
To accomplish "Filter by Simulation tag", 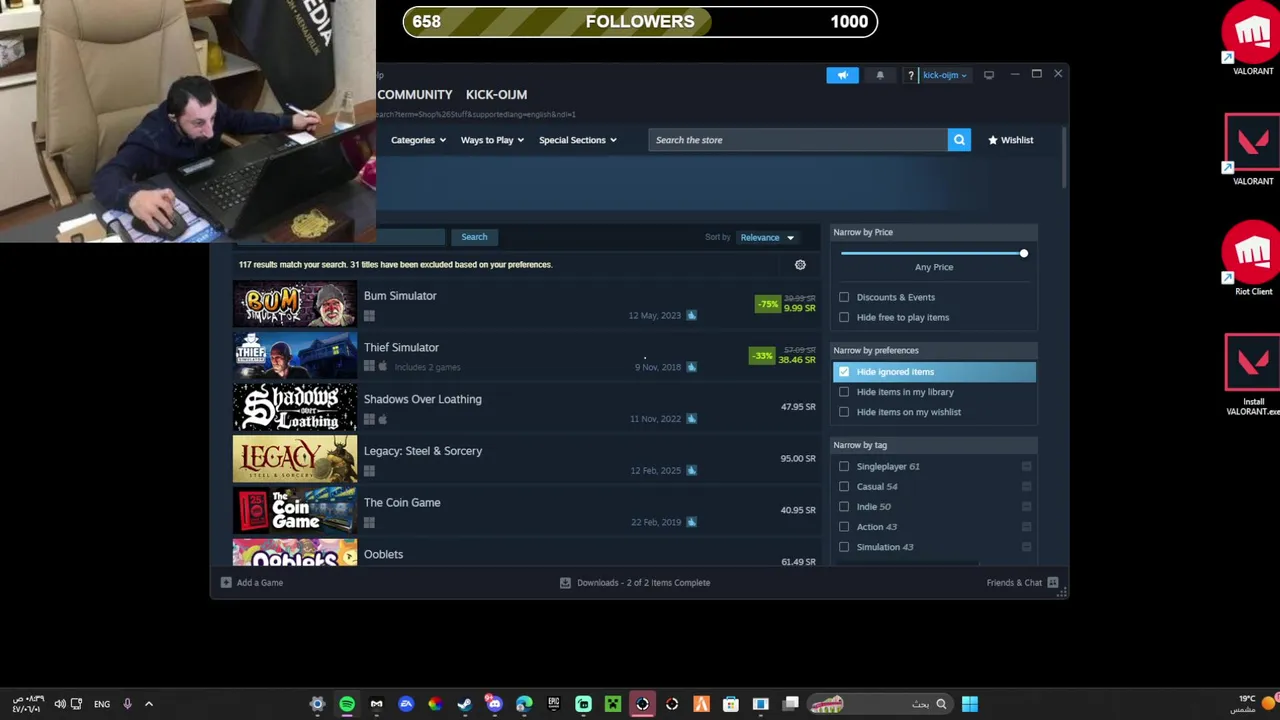I will point(844,547).
